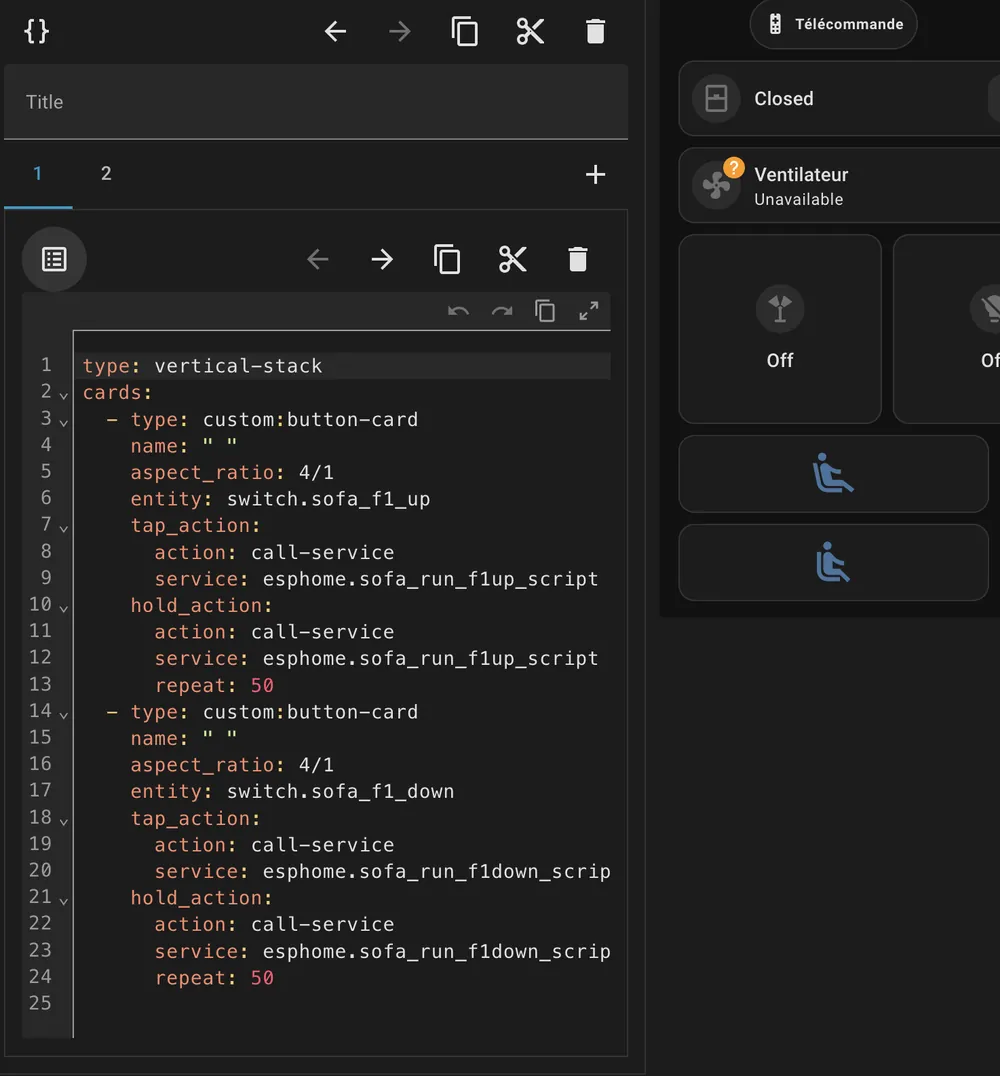Image resolution: width=1000 pixels, height=1076 pixels.
Task: Expand code editor to fullscreen
Action: pos(589,312)
